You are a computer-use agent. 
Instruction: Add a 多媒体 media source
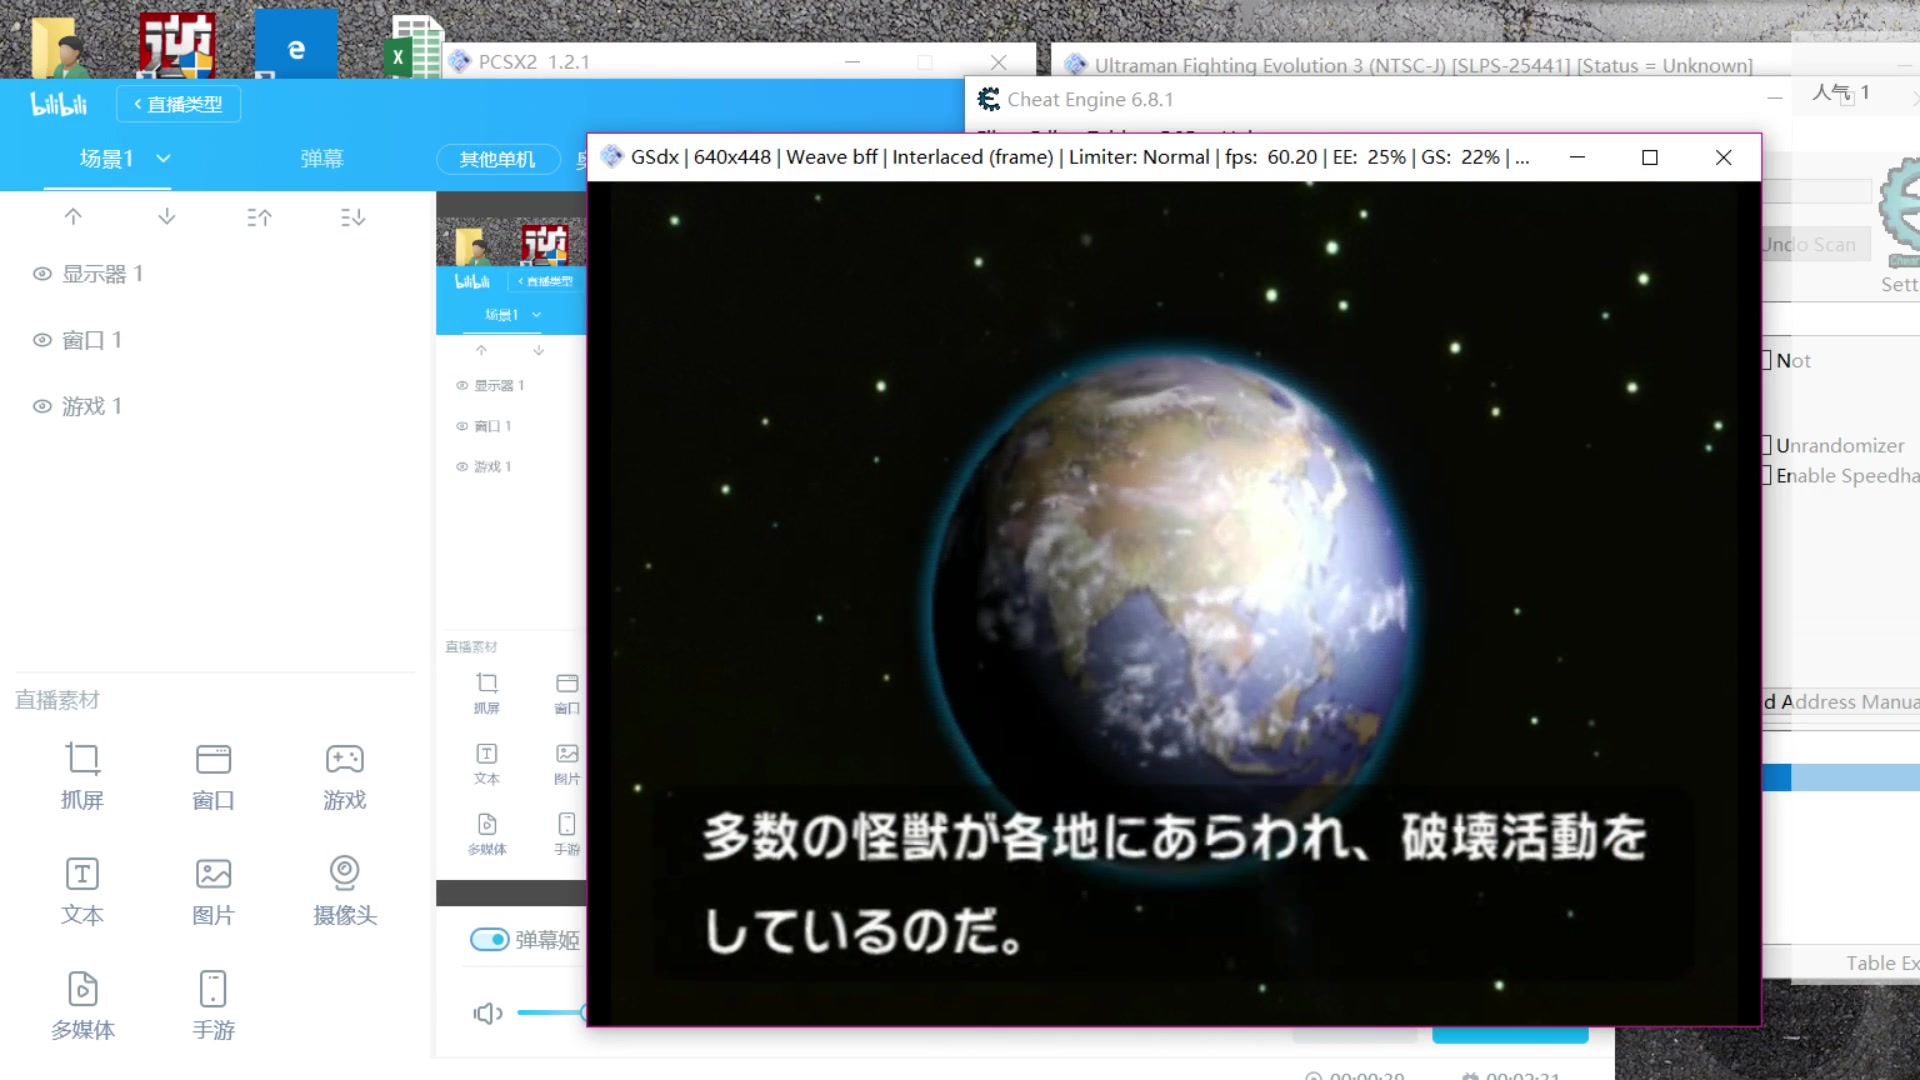[82, 1005]
